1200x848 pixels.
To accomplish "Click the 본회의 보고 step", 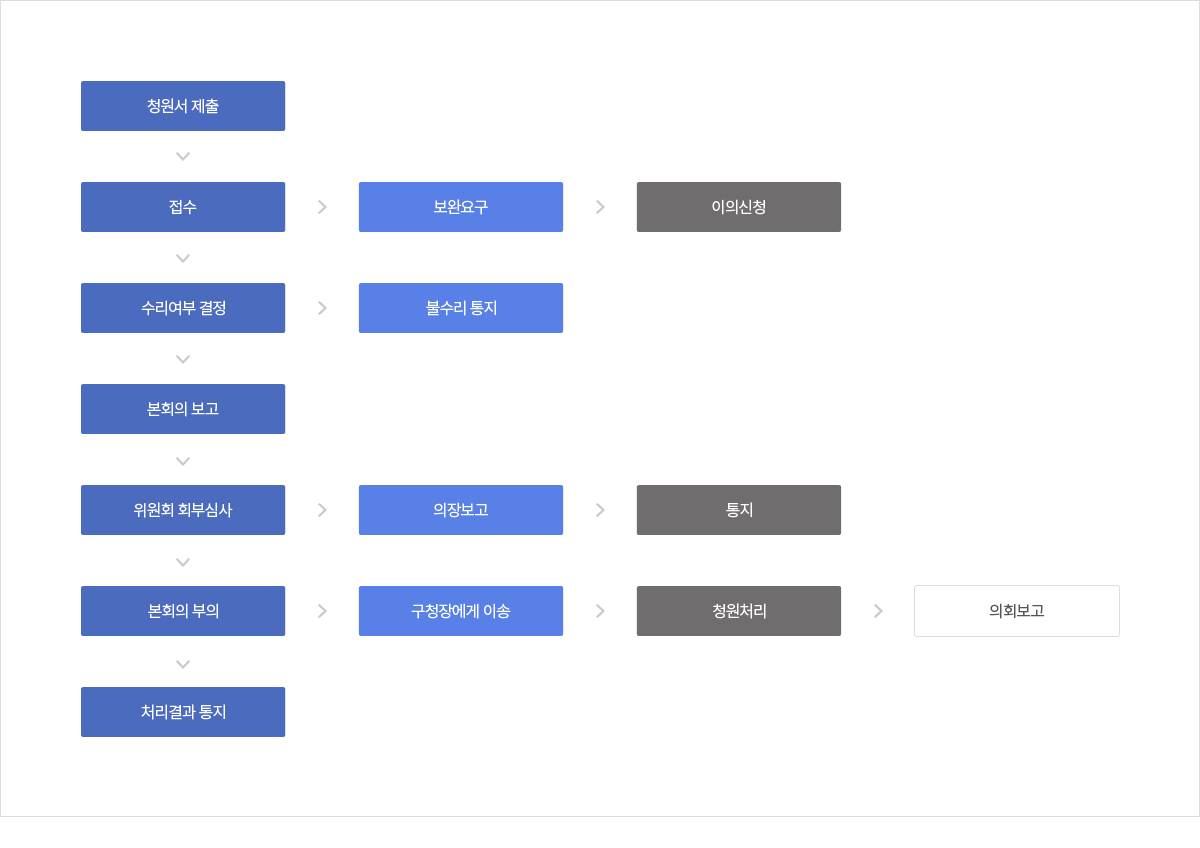I will pos(183,409).
